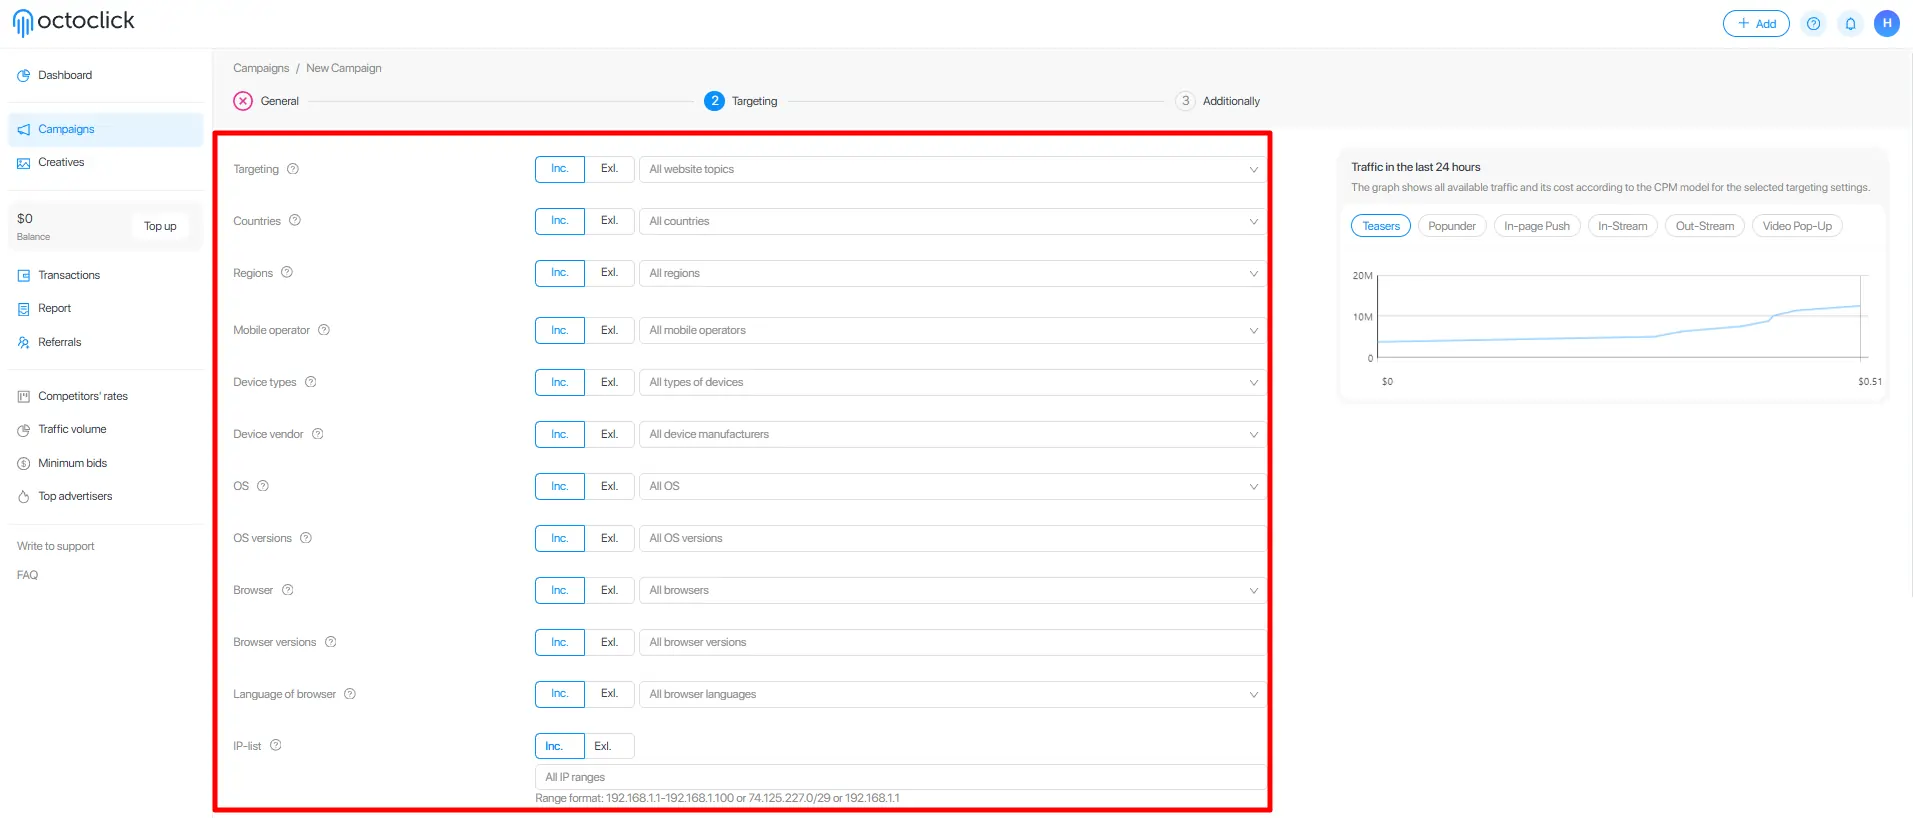The height and width of the screenshot is (818, 1913).
Task: Expand the All OS dropdown
Action: point(952,486)
